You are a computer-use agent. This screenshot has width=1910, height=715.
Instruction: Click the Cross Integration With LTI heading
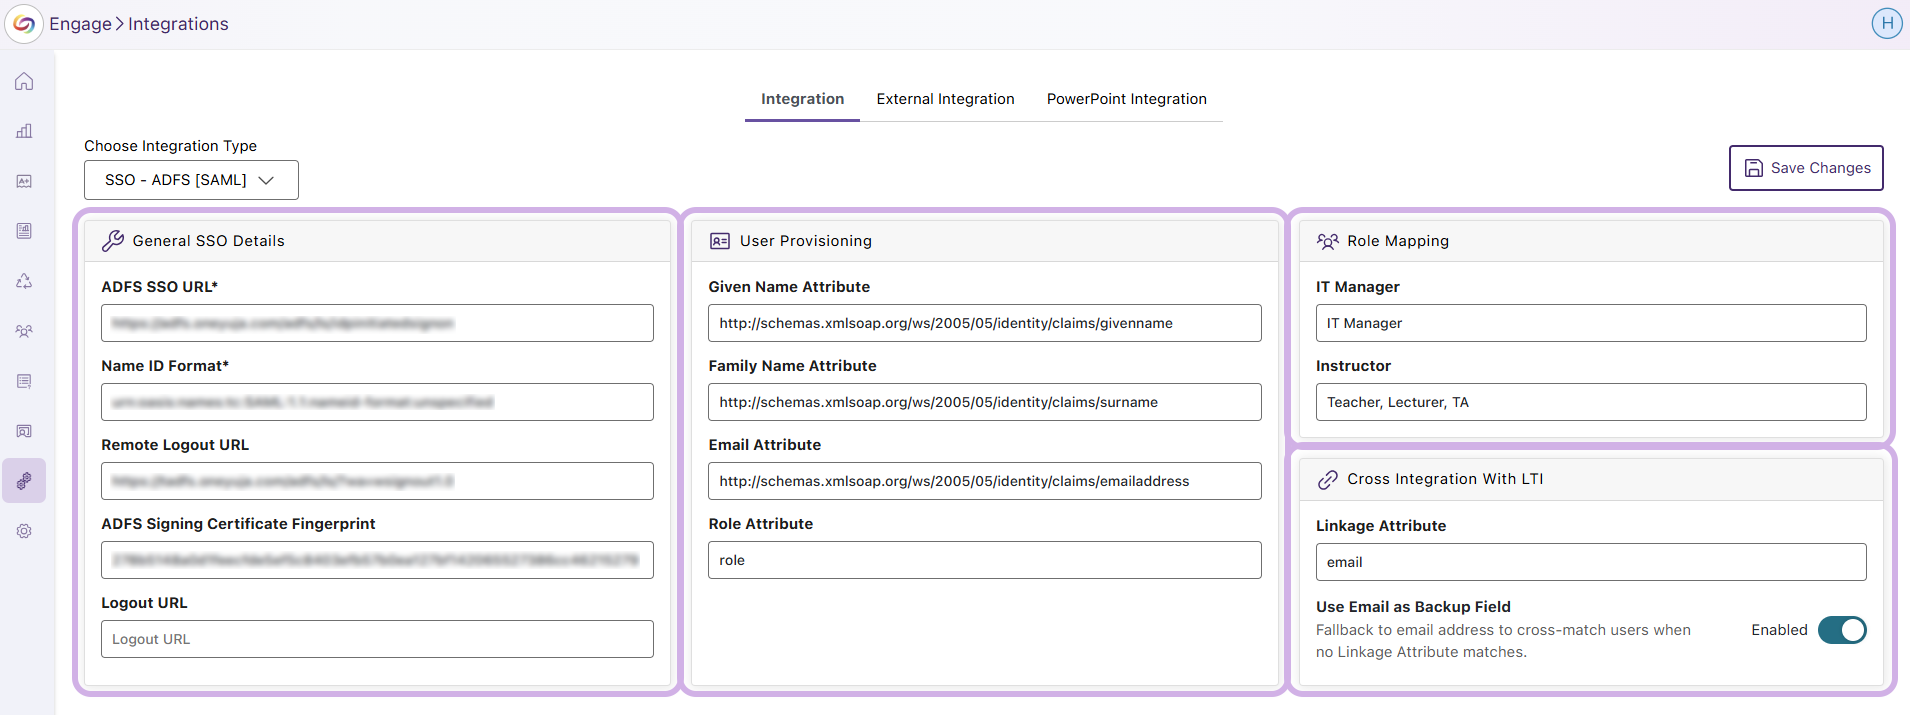(x=1445, y=479)
